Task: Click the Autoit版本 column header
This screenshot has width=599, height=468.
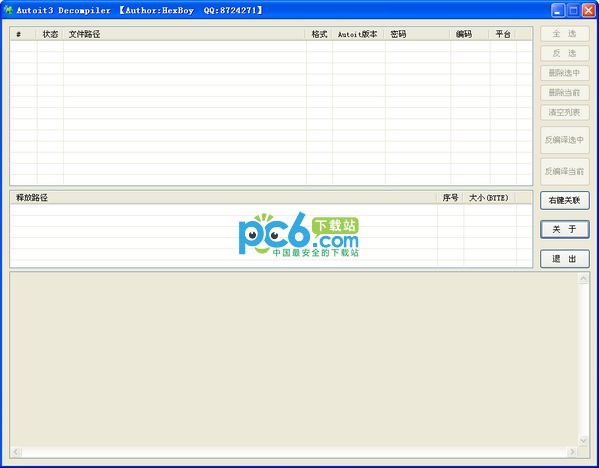Action: click(358, 34)
